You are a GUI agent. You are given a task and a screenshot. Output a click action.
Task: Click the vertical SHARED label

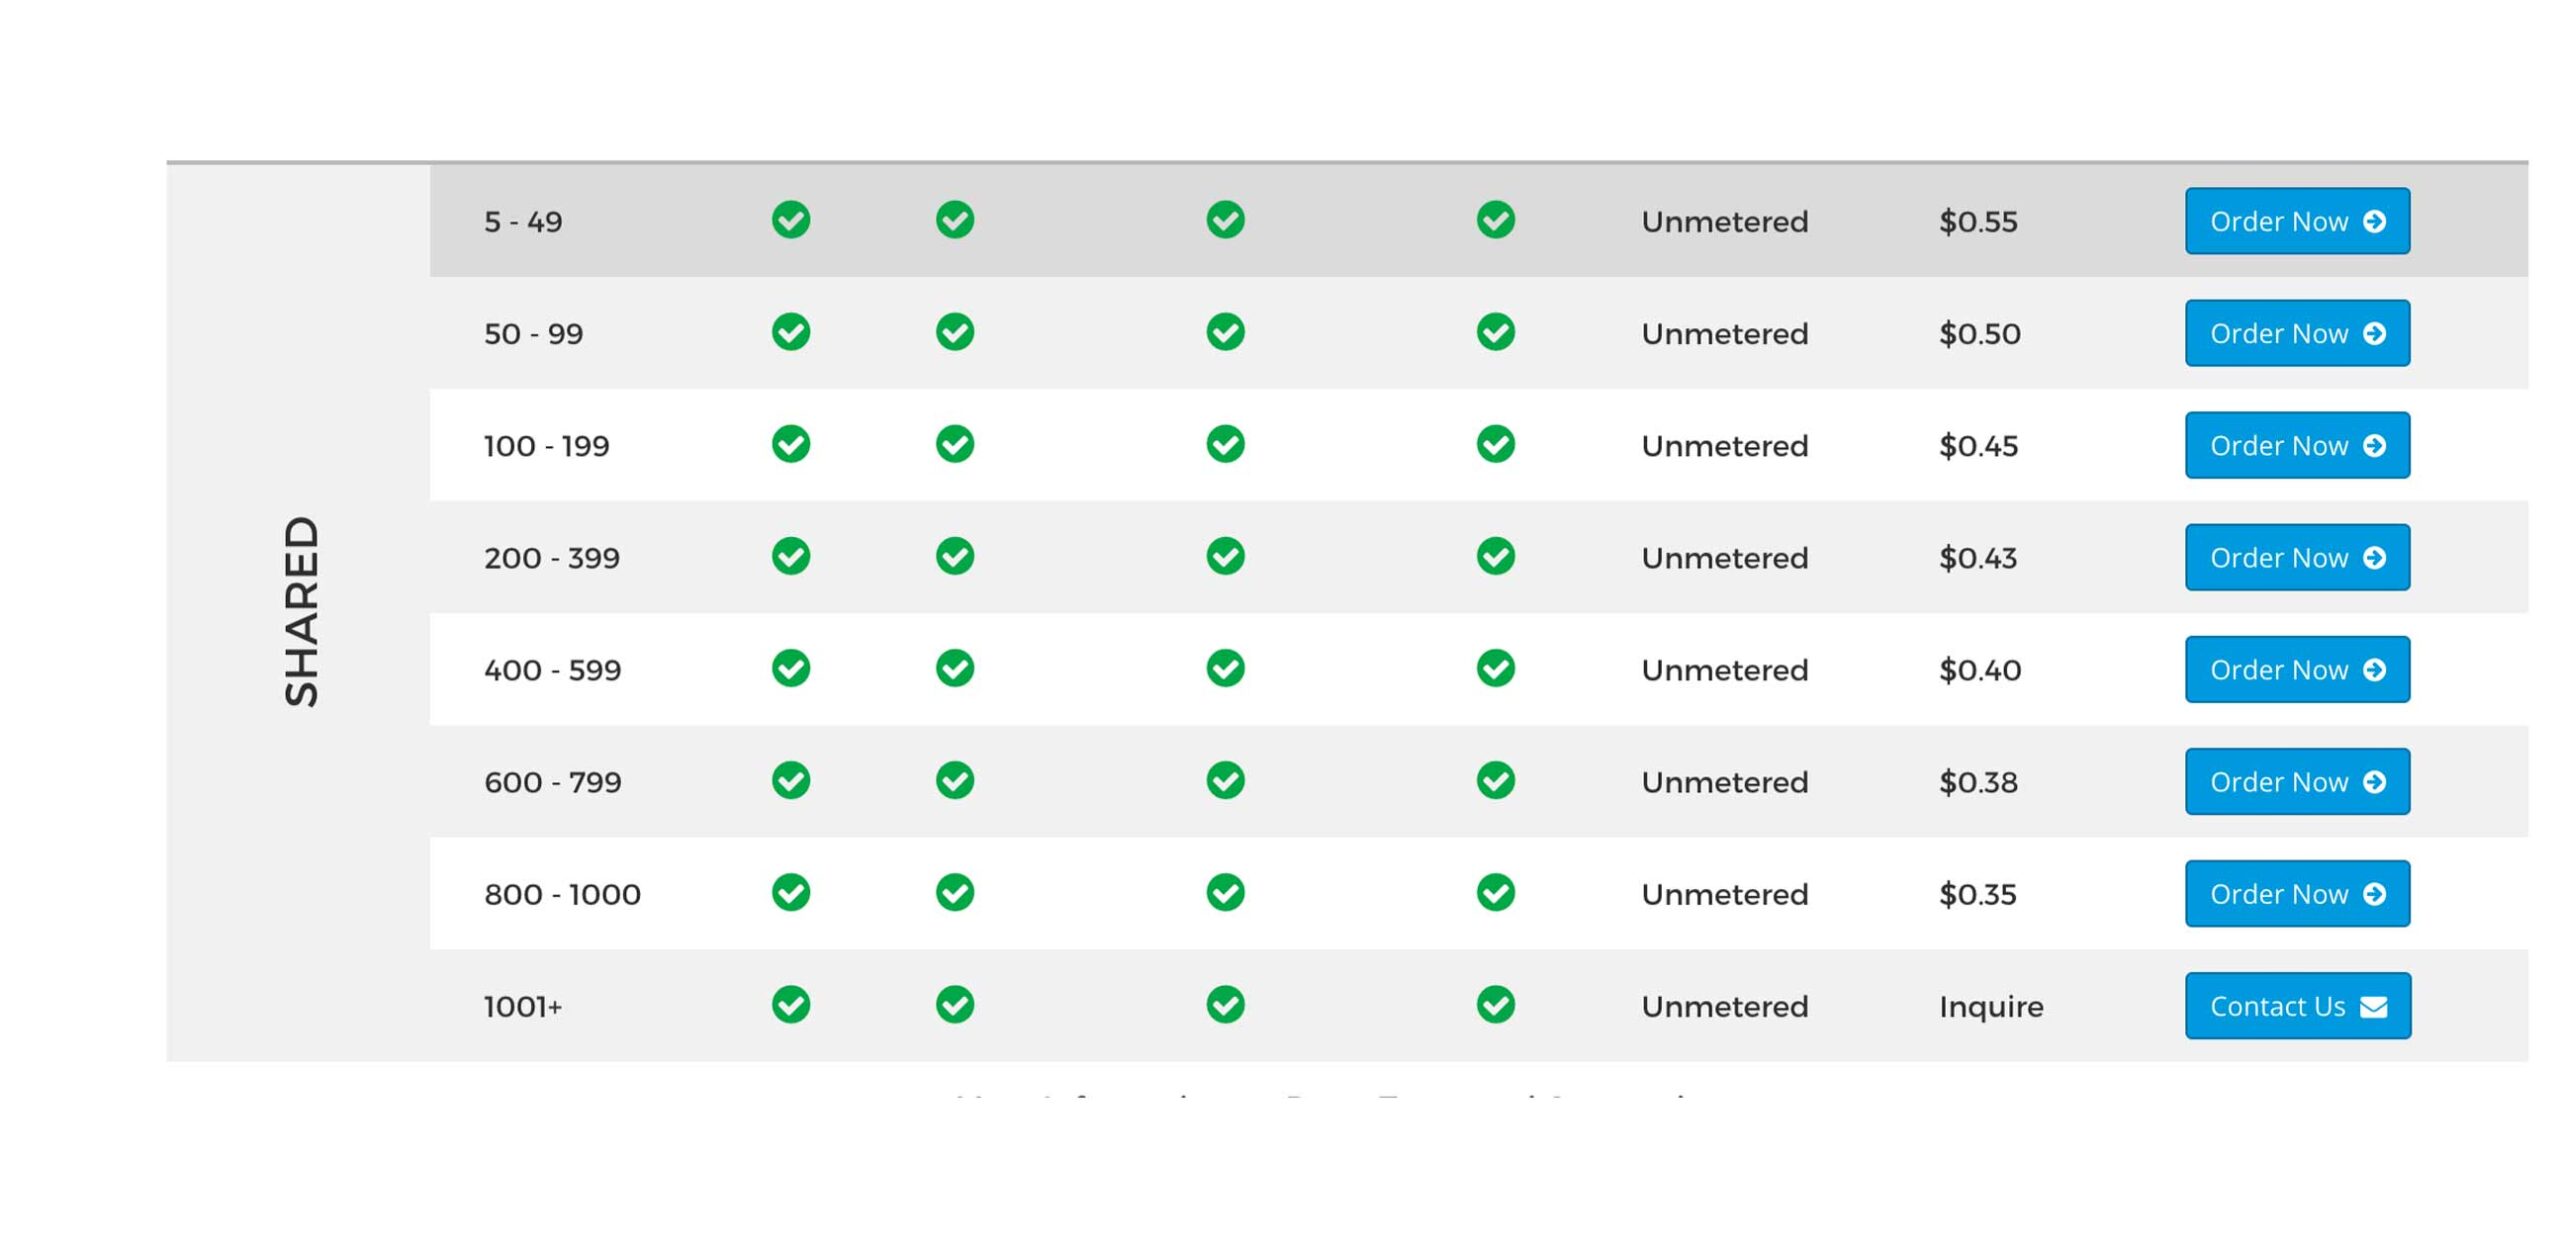pyautogui.click(x=301, y=611)
